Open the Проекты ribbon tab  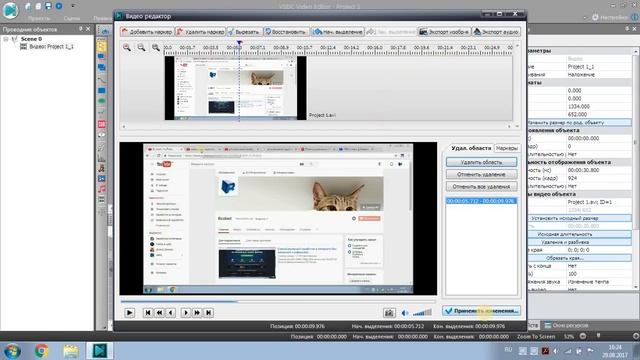pos(39,18)
